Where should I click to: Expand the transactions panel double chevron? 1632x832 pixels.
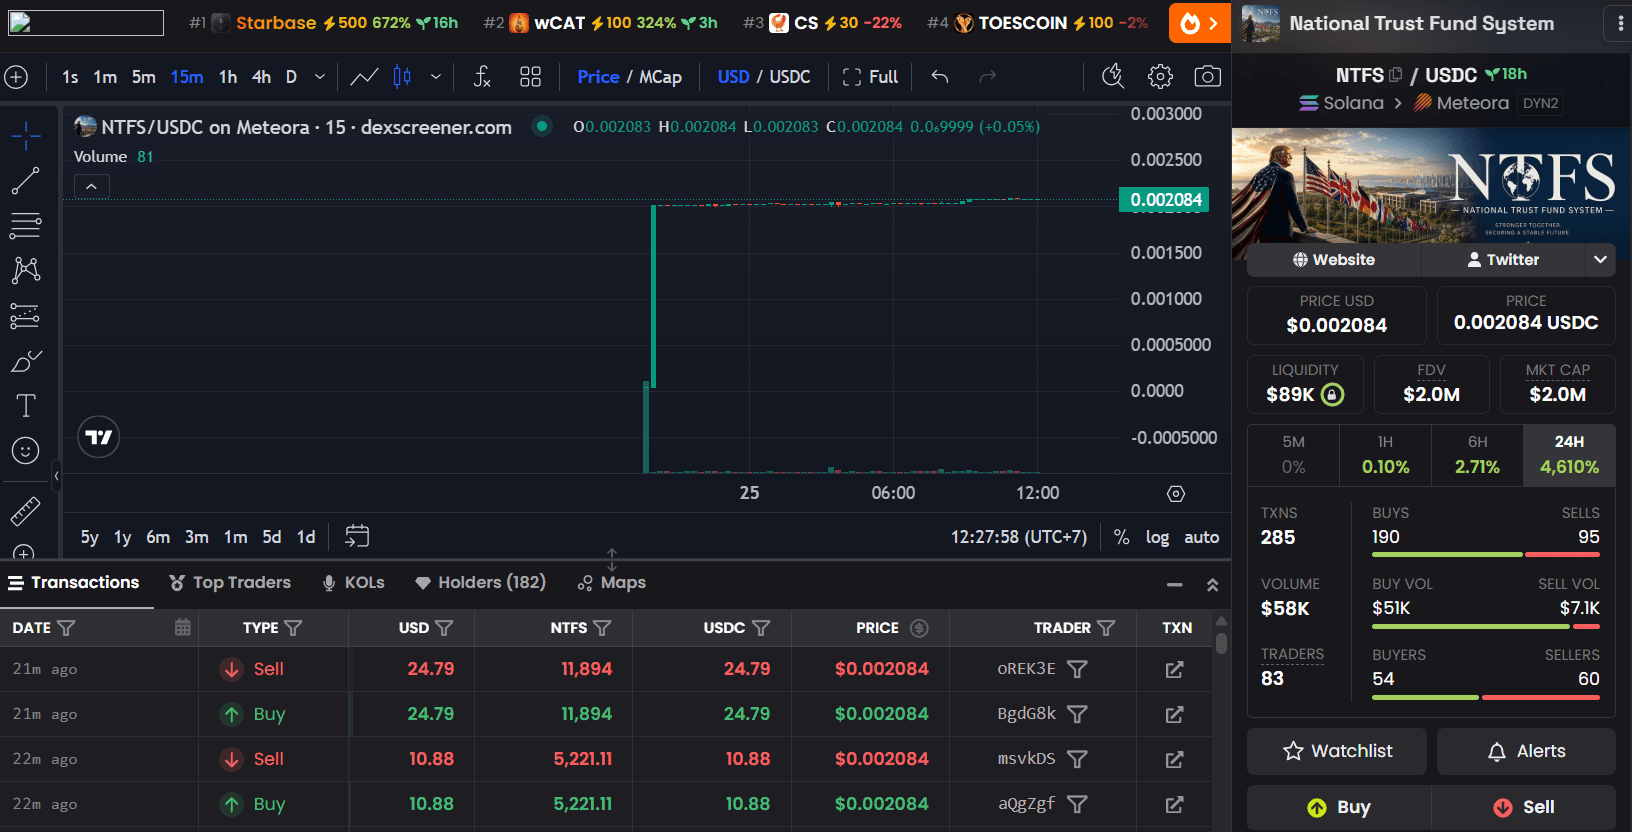[x=1213, y=585]
